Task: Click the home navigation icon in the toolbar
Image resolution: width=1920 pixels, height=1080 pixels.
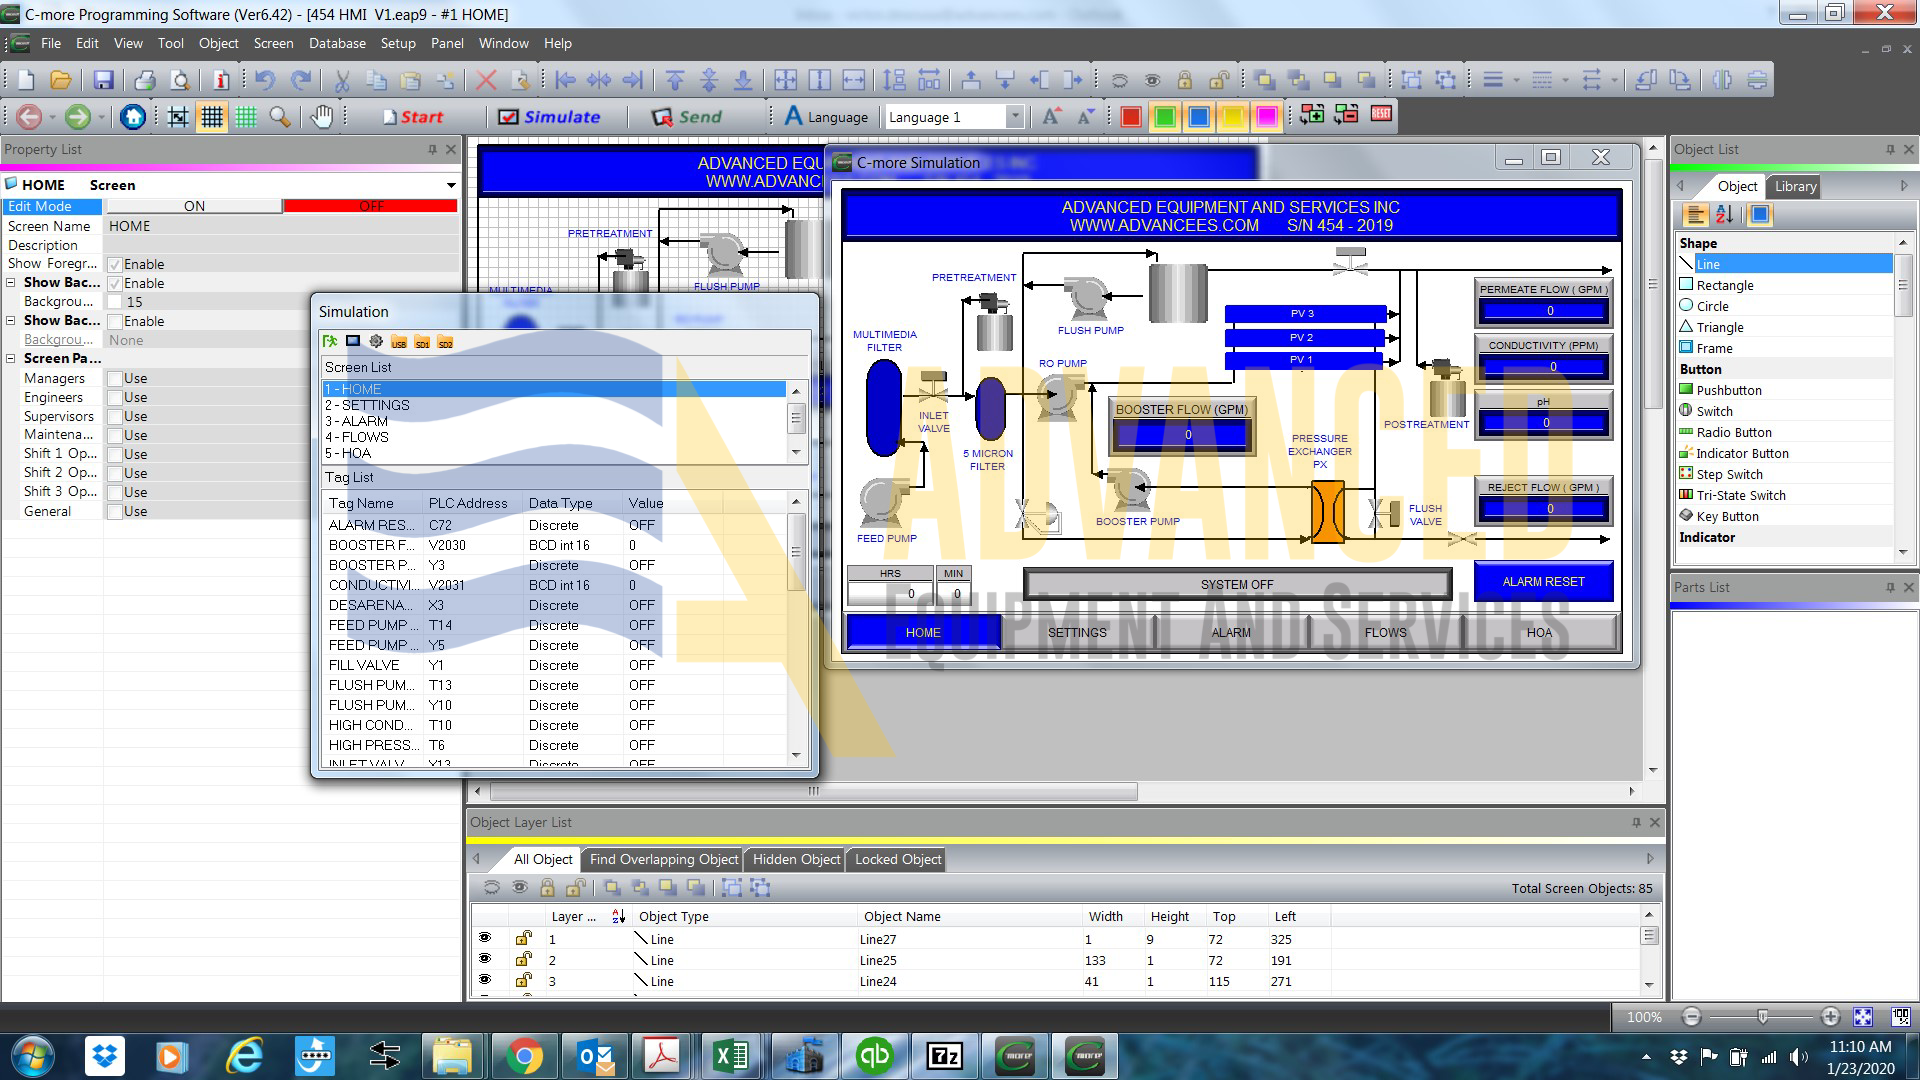Action: click(133, 116)
